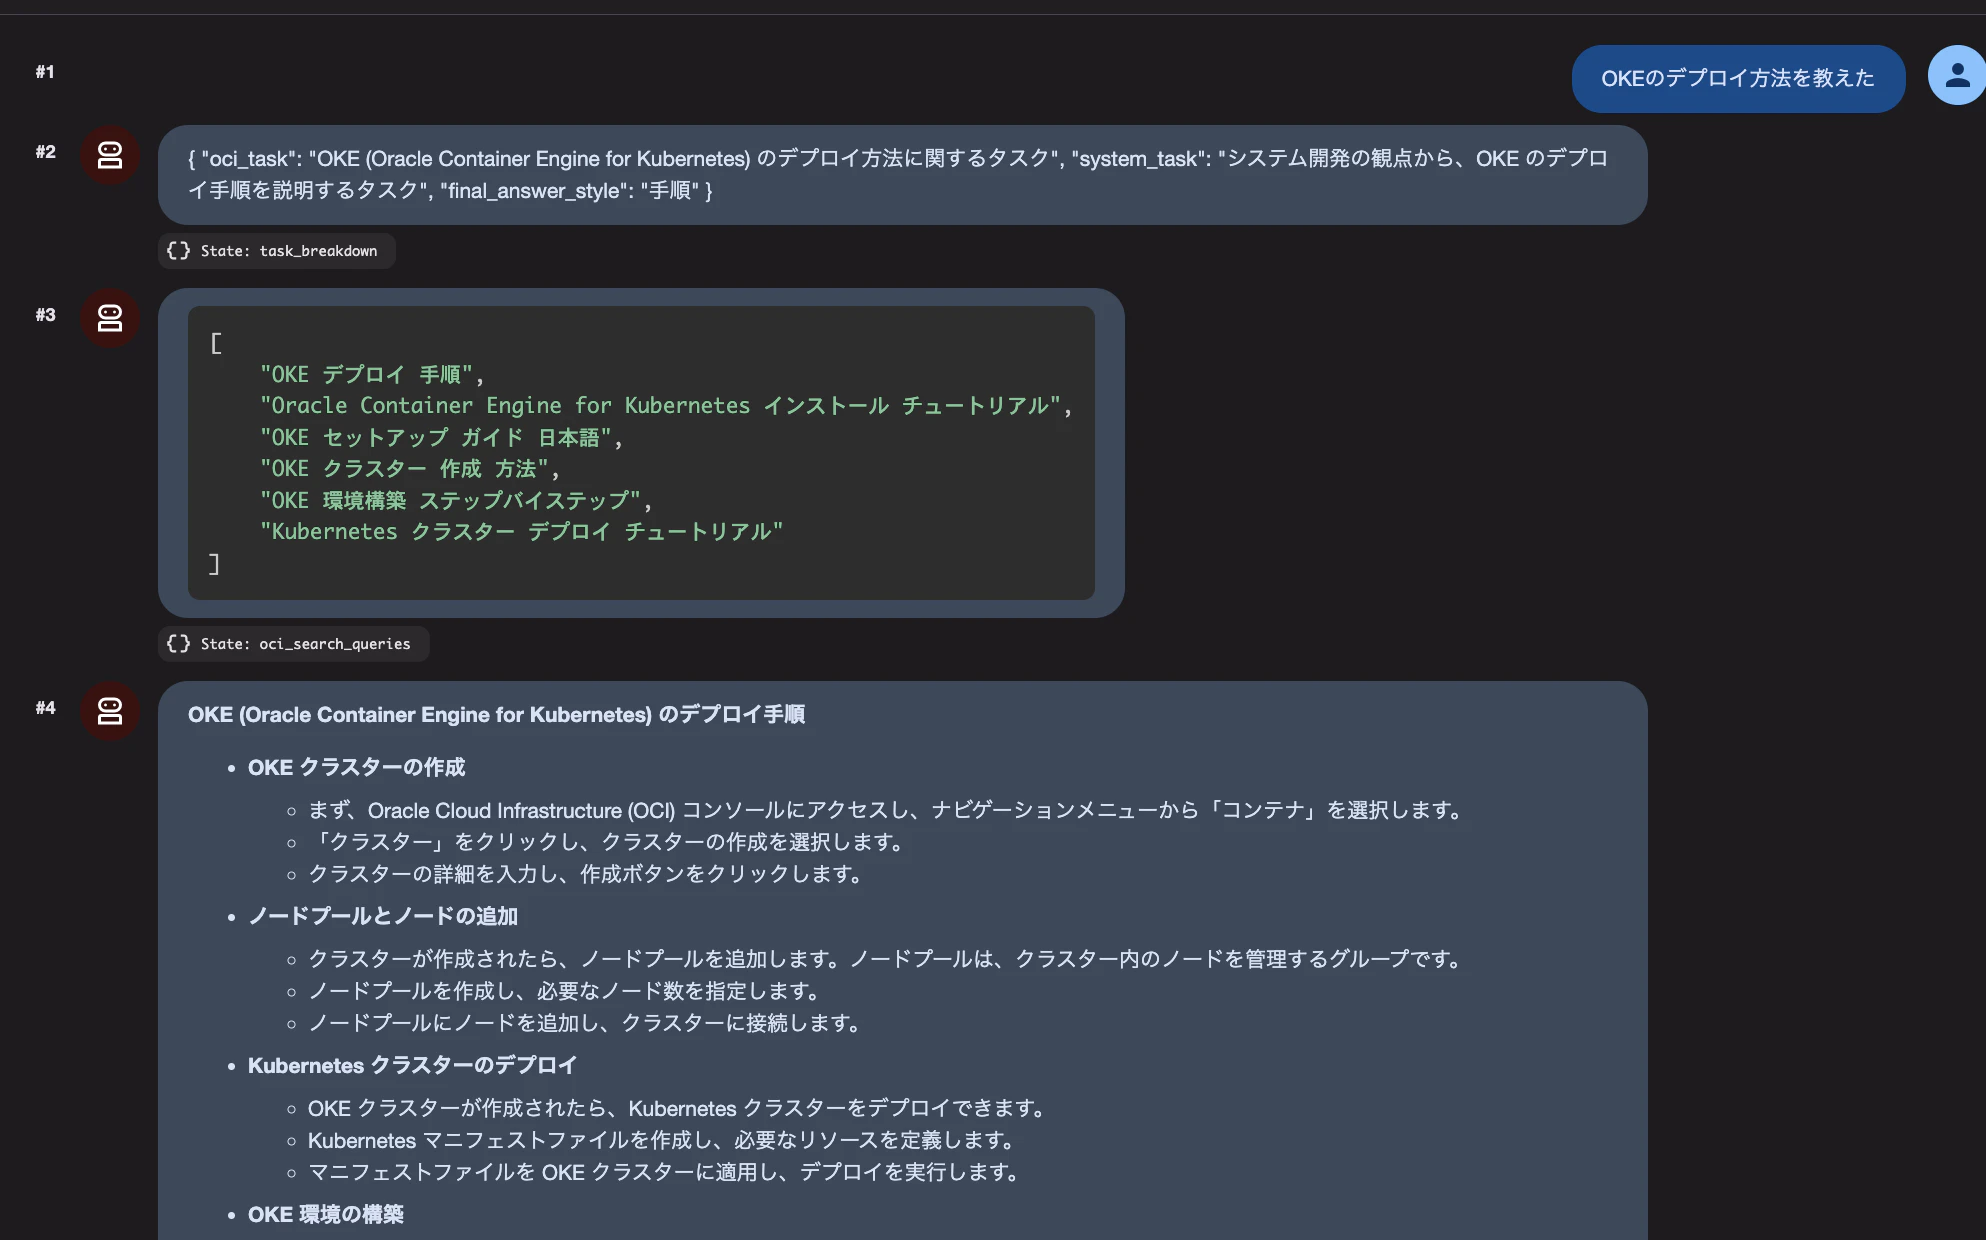1986x1240 pixels.
Task: Click the line starting 'クラスターが作成されたら、ノードプールを追加します'
Action: (888, 959)
